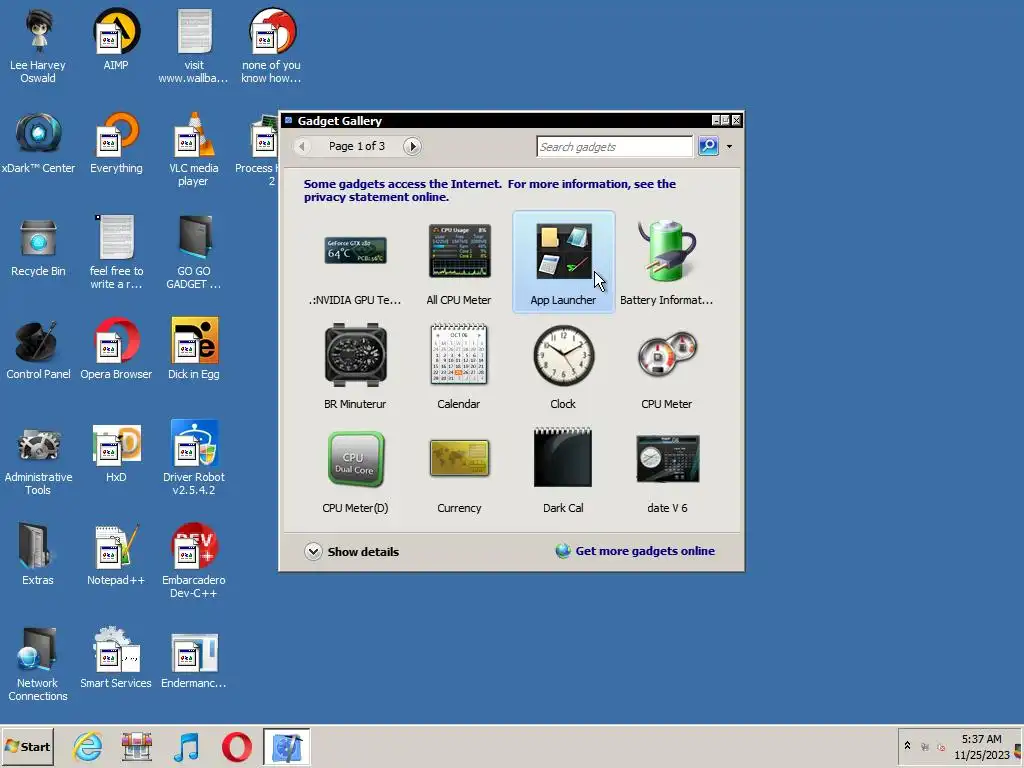The image size is (1024, 768).
Task: Select the none of you know how shortcut
Action: pyautogui.click(x=272, y=47)
